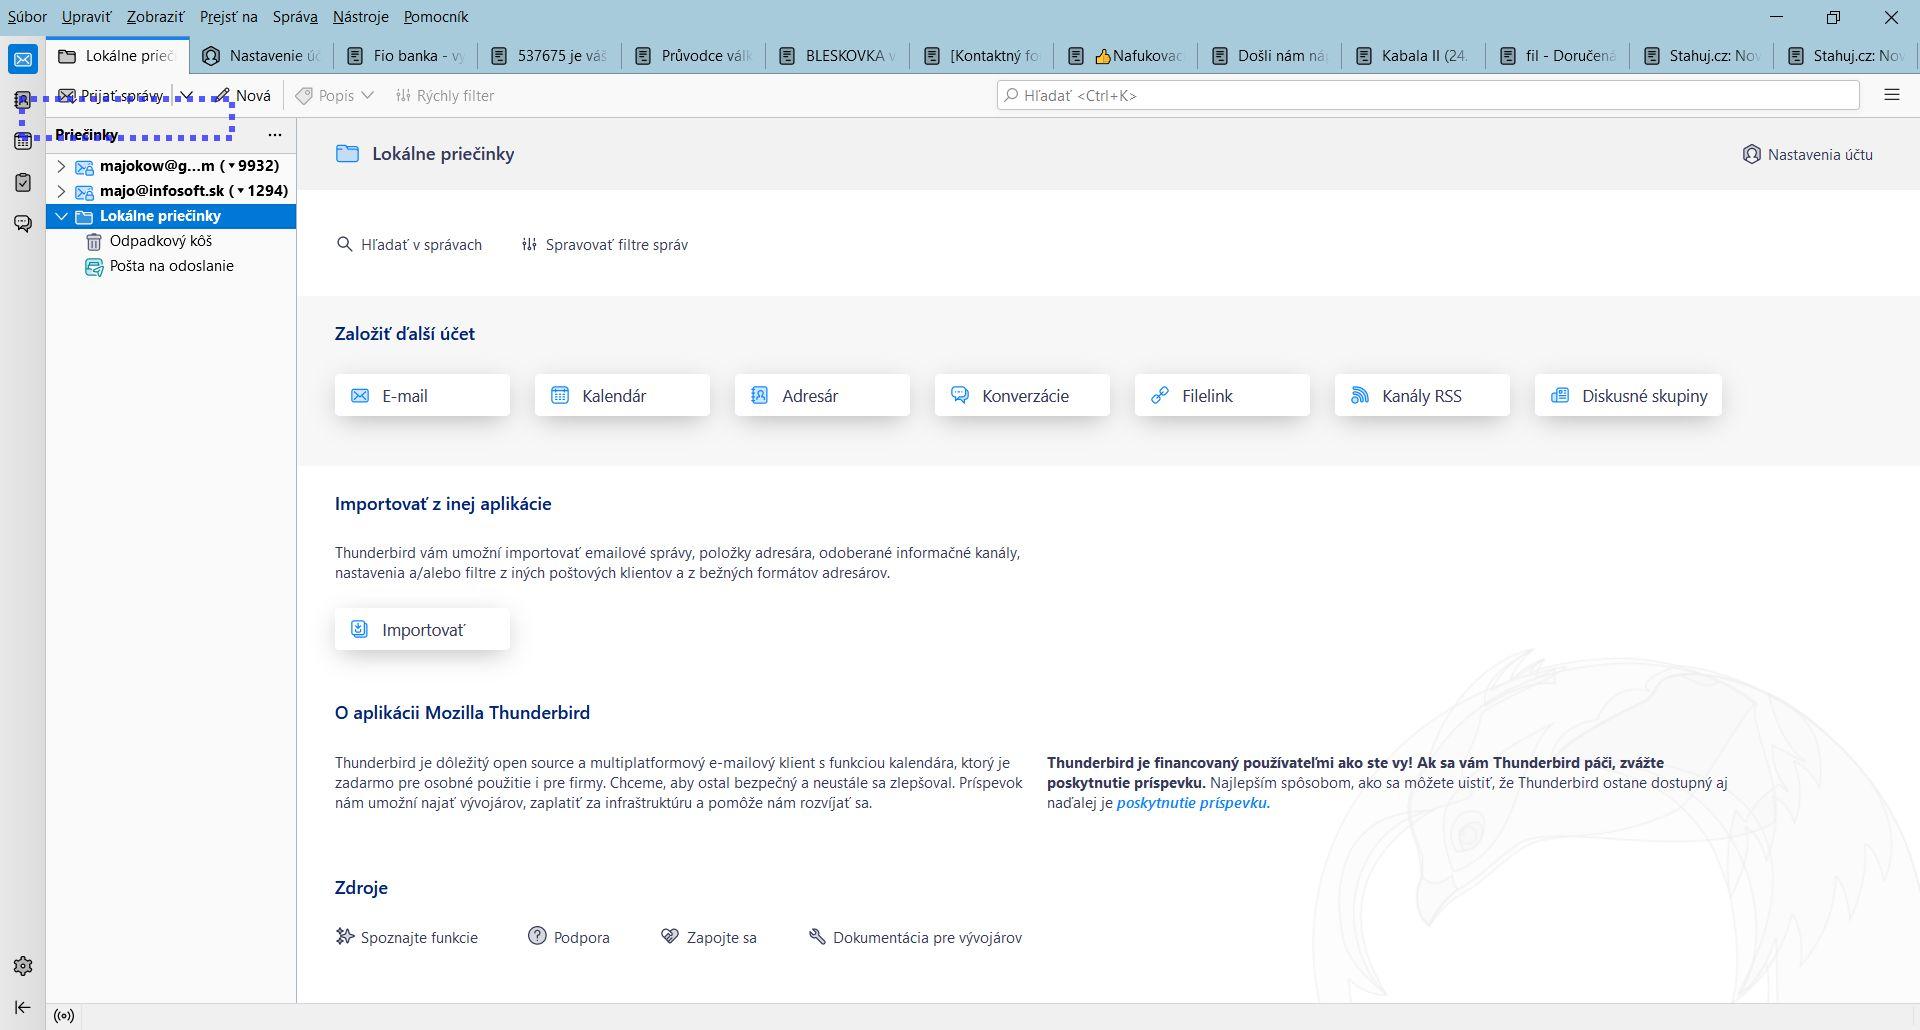Image resolution: width=1920 pixels, height=1030 pixels.
Task: Open the Upraviť menu
Action: point(86,17)
